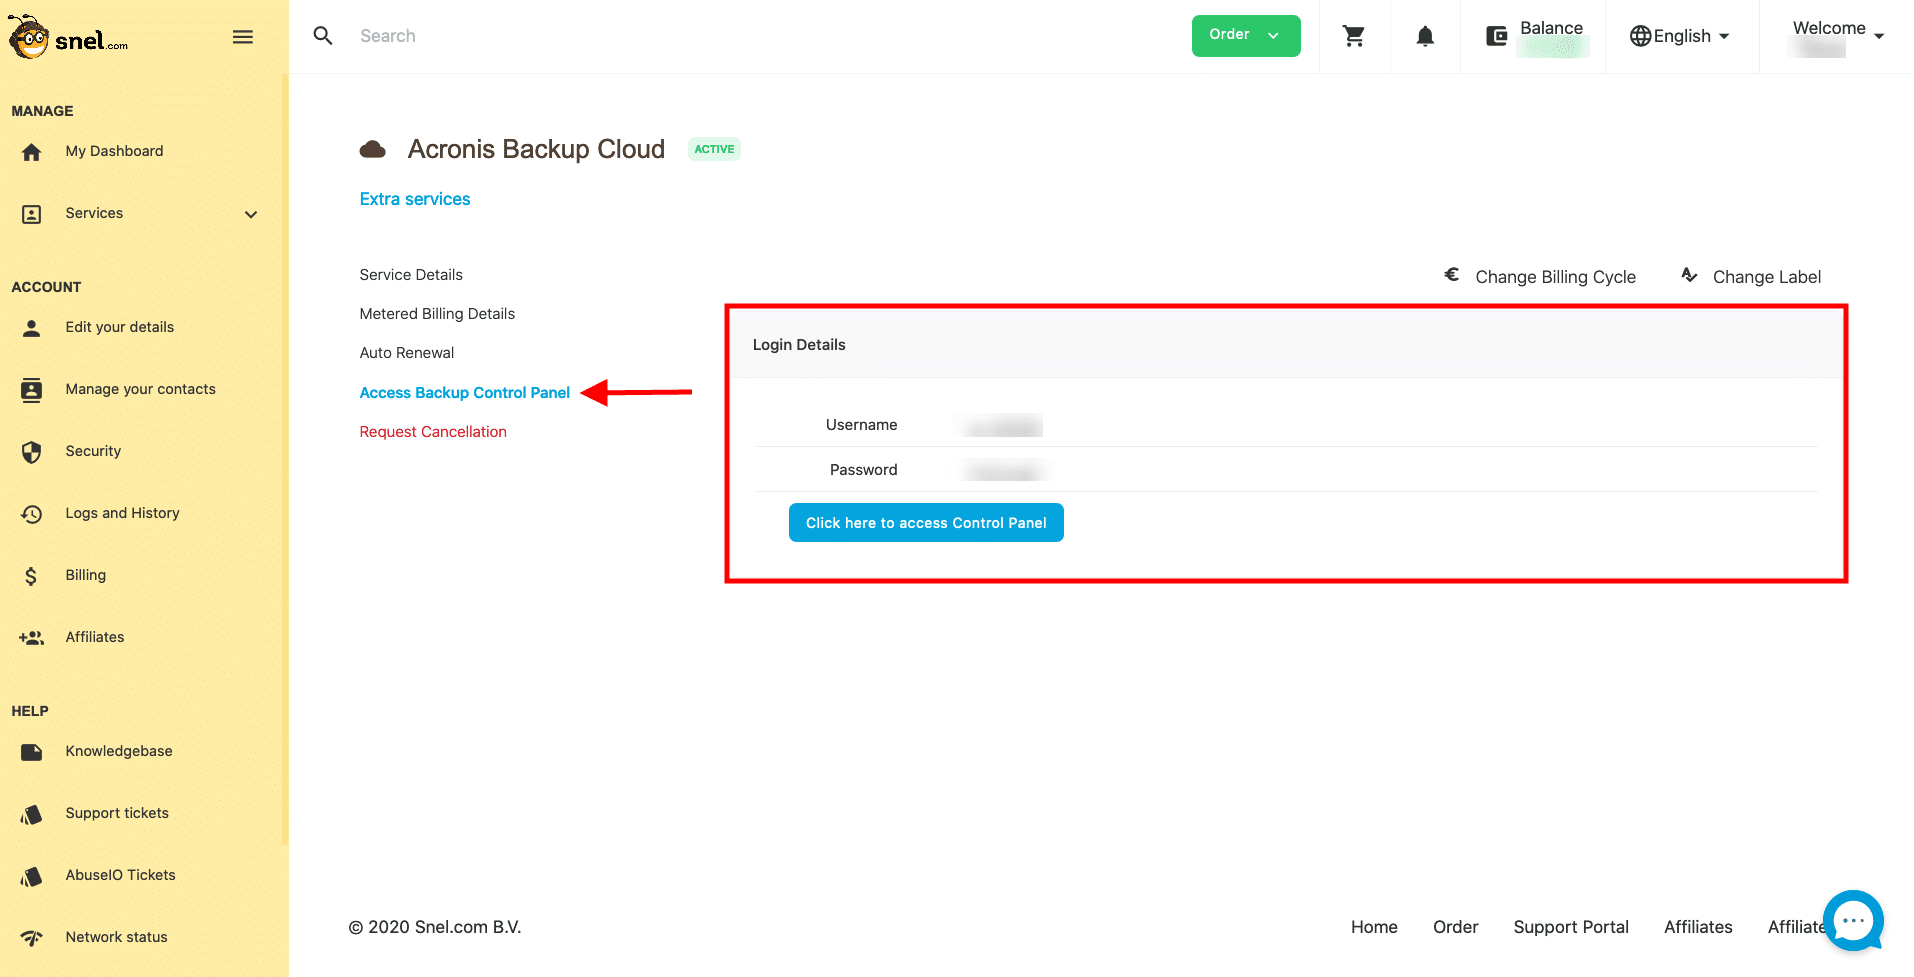
Task: Open the shopping cart
Action: coord(1354,36)
